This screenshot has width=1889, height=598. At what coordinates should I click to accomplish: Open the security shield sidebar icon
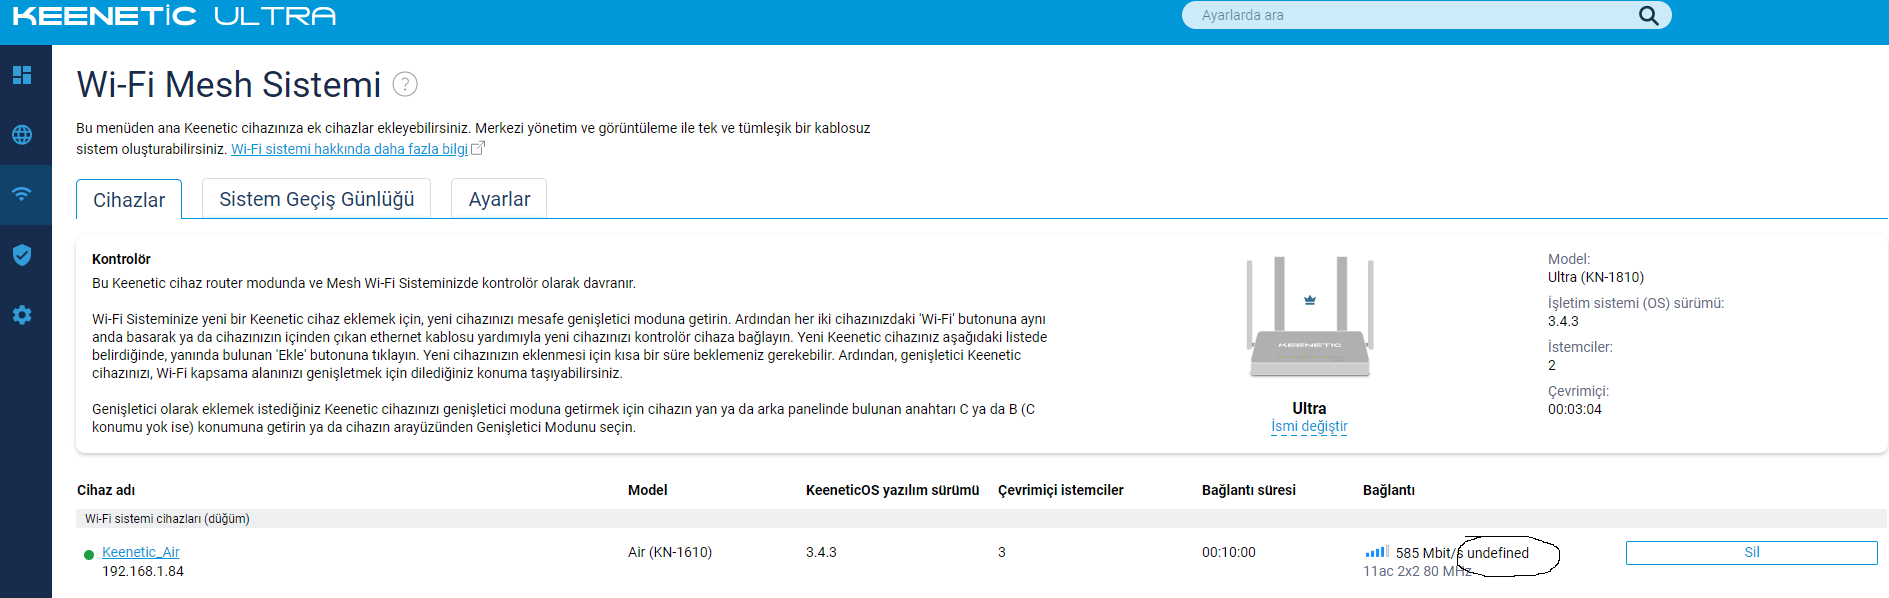[22, 255]
